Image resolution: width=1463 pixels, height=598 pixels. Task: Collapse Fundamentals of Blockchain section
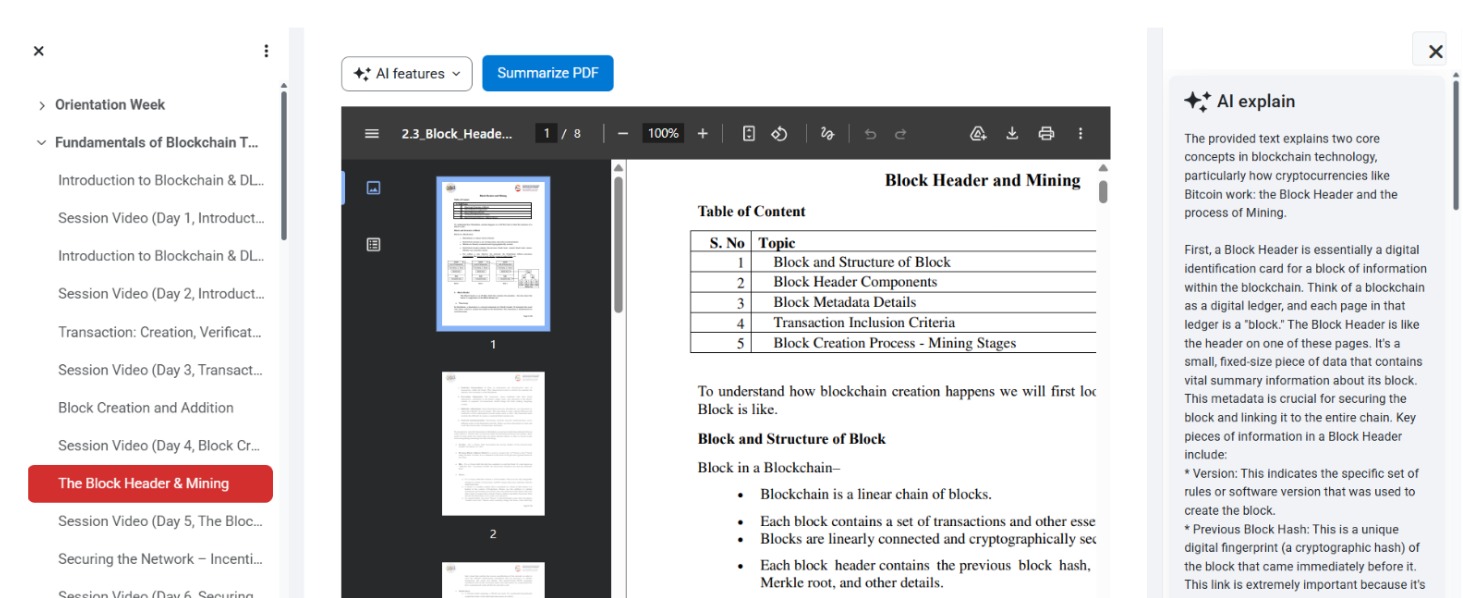coord(41,143)
